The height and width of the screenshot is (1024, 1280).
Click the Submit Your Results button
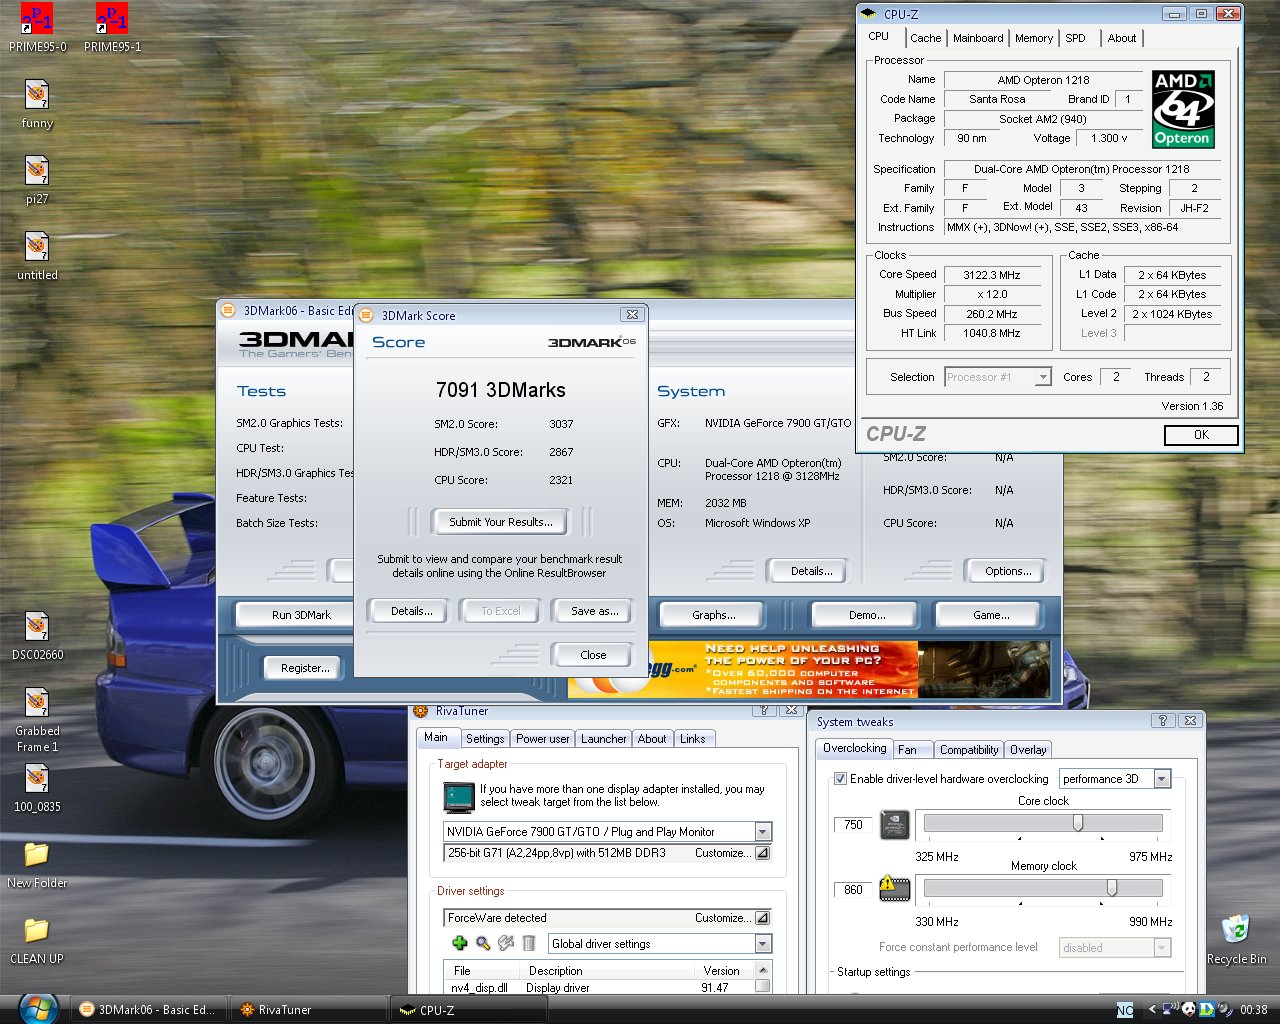click(x=500, y=522)
